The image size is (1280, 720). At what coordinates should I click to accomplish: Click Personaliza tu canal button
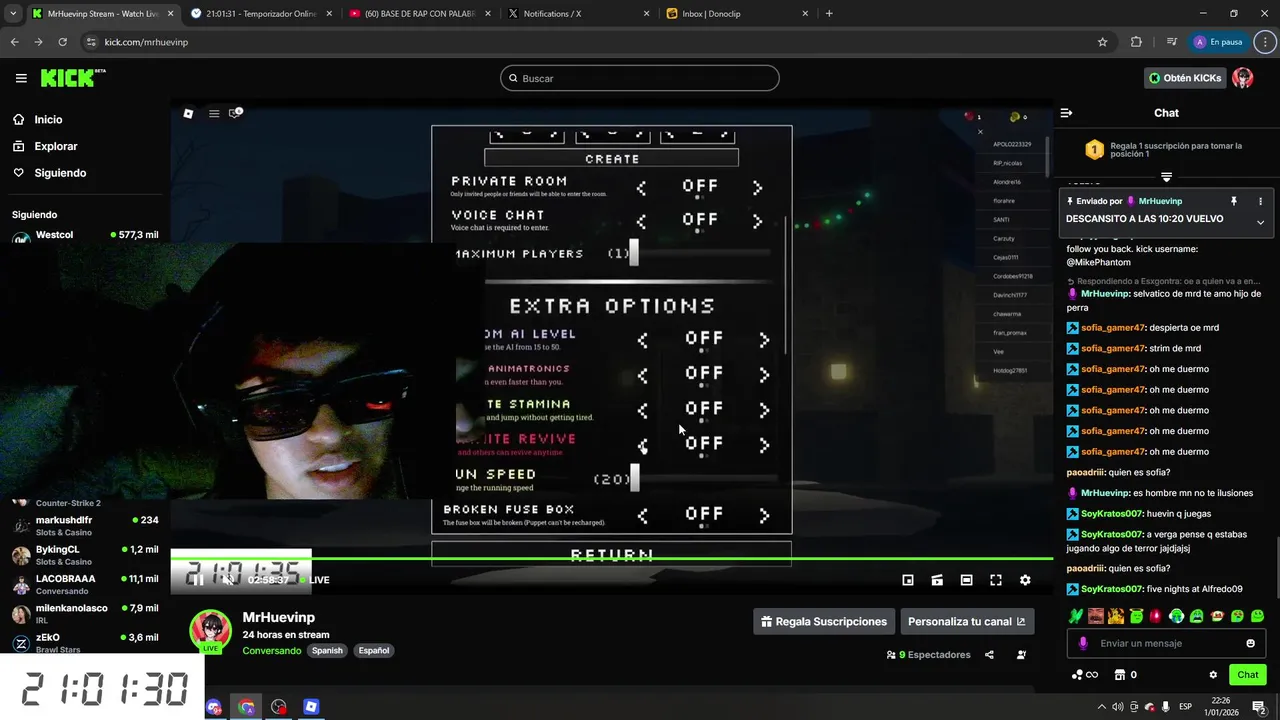pos(967,621)
